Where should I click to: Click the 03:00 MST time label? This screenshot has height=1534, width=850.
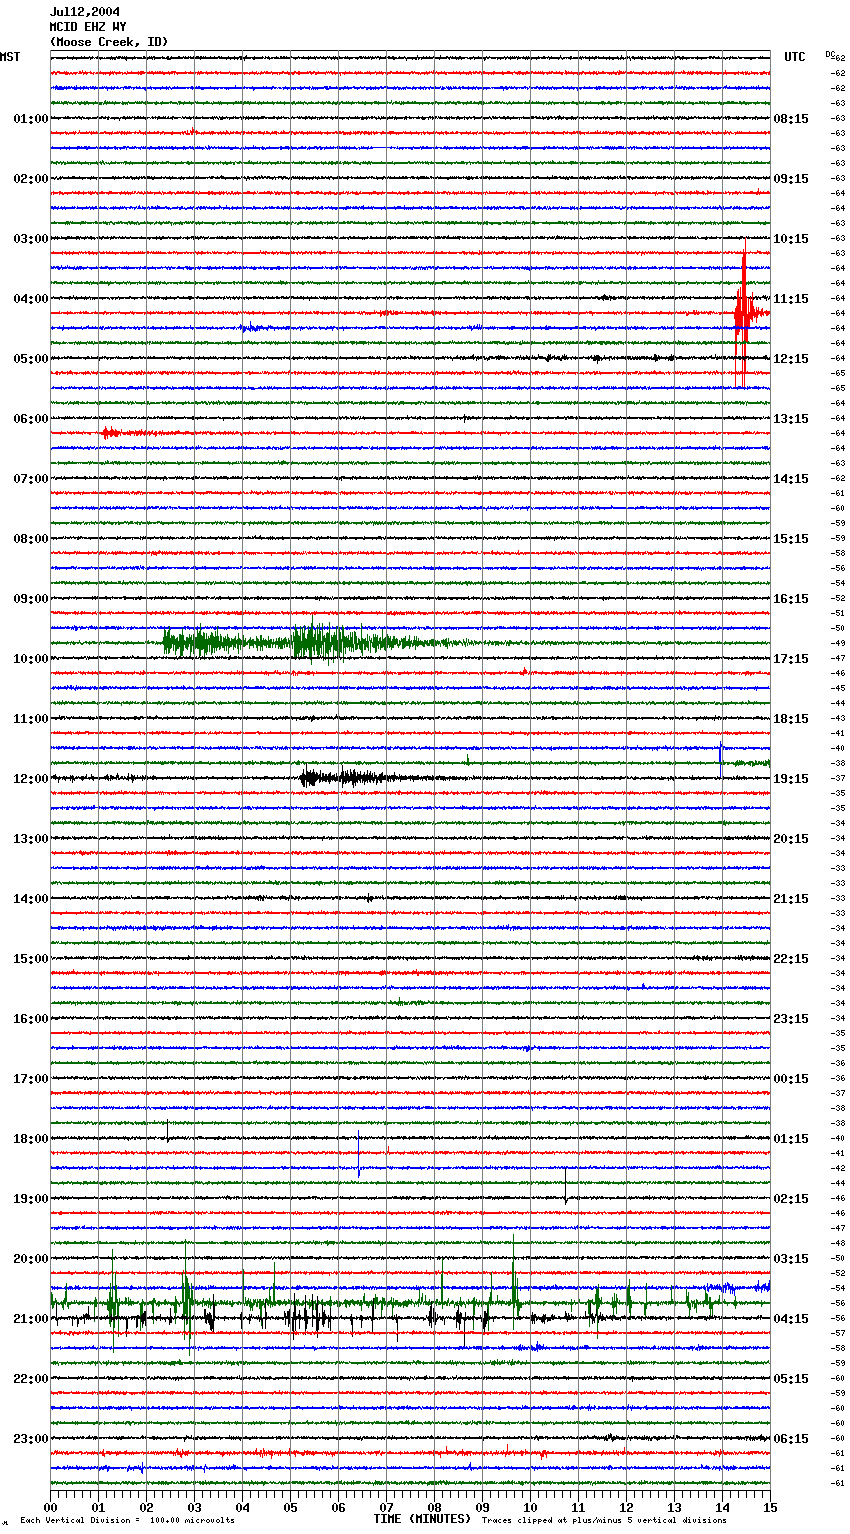(31, 239)
